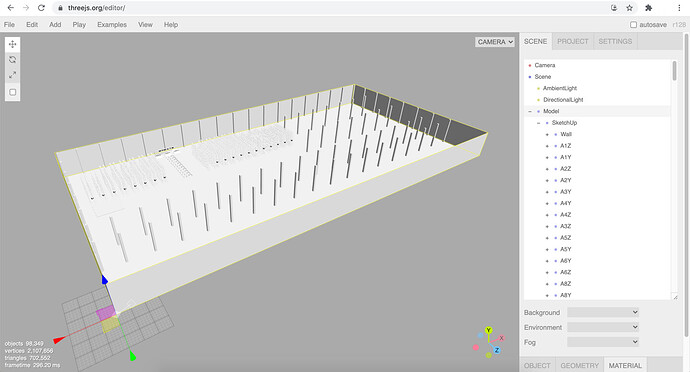Switch to the MATERIAL tab
The width and height of the screenshot is (690, 372).
point(625,365)
